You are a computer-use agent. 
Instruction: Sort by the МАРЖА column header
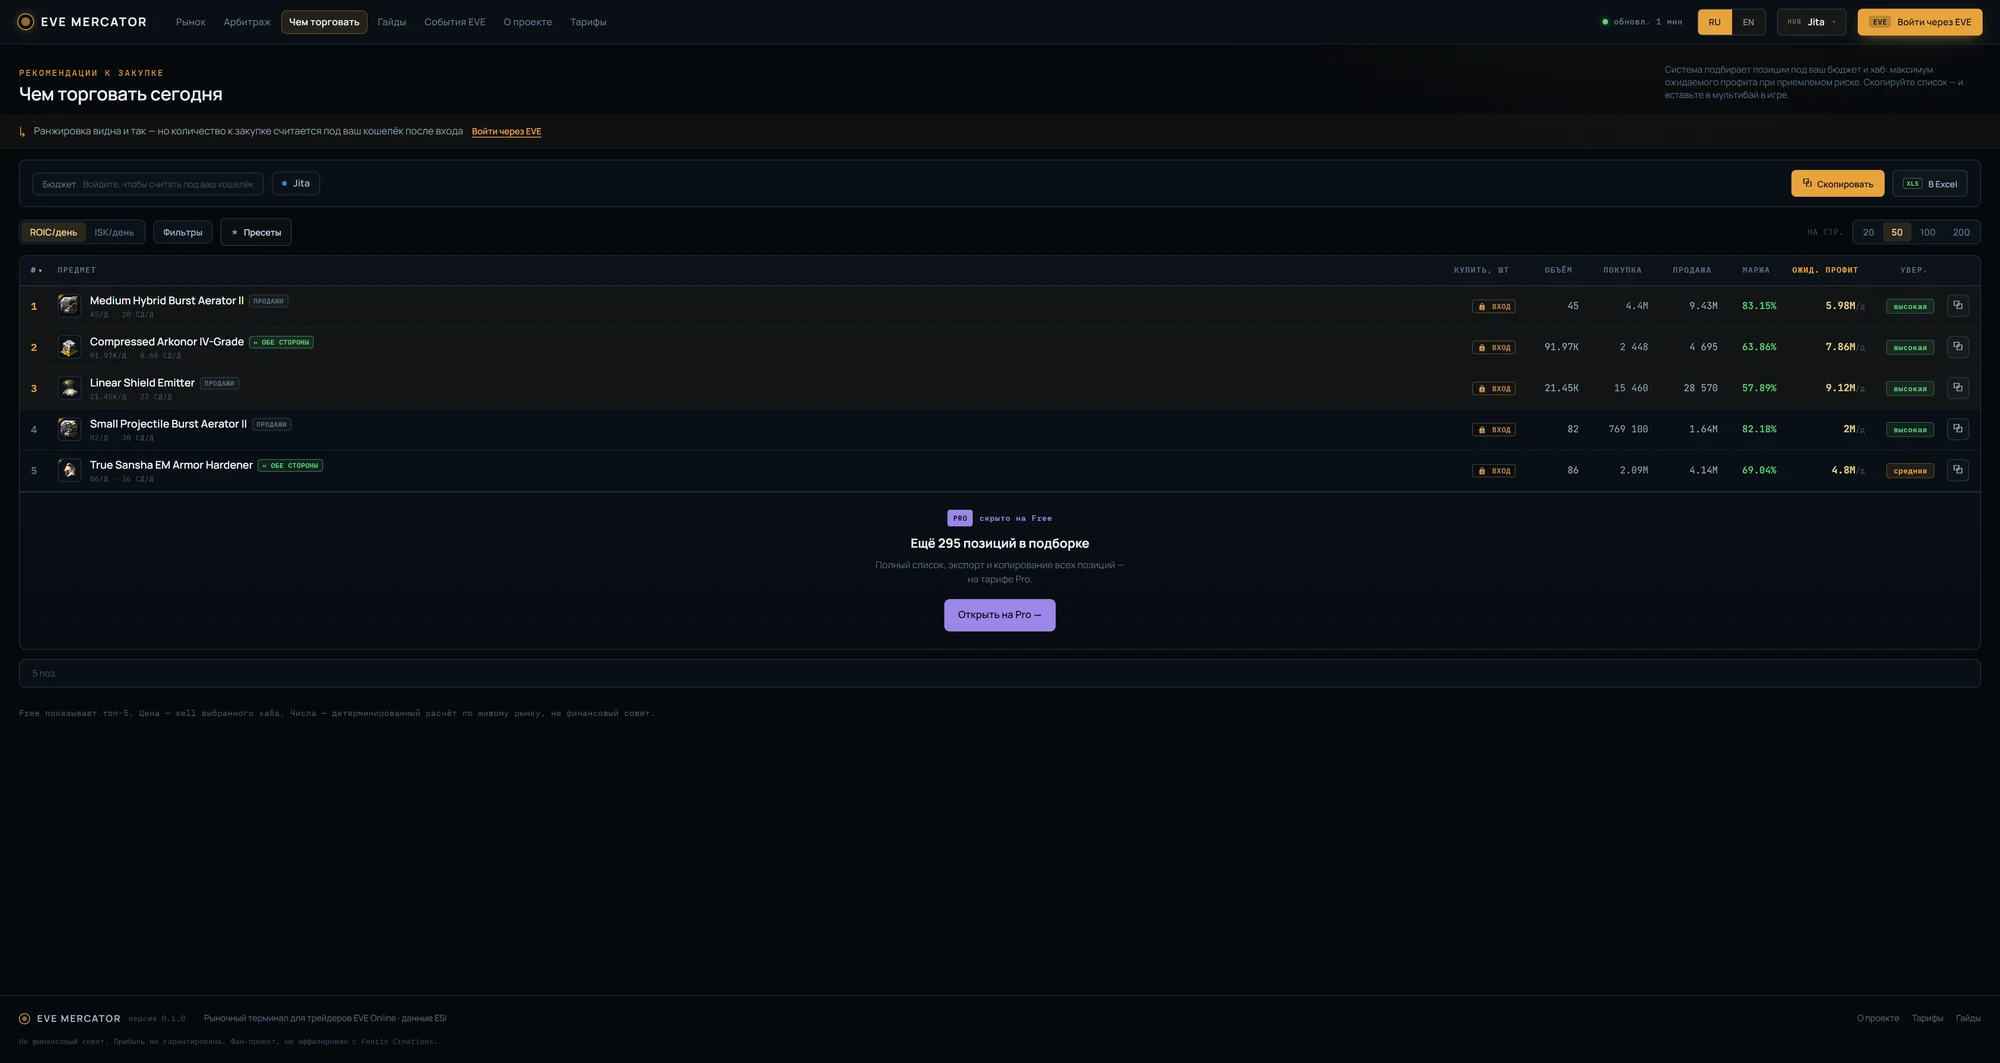1756,270
